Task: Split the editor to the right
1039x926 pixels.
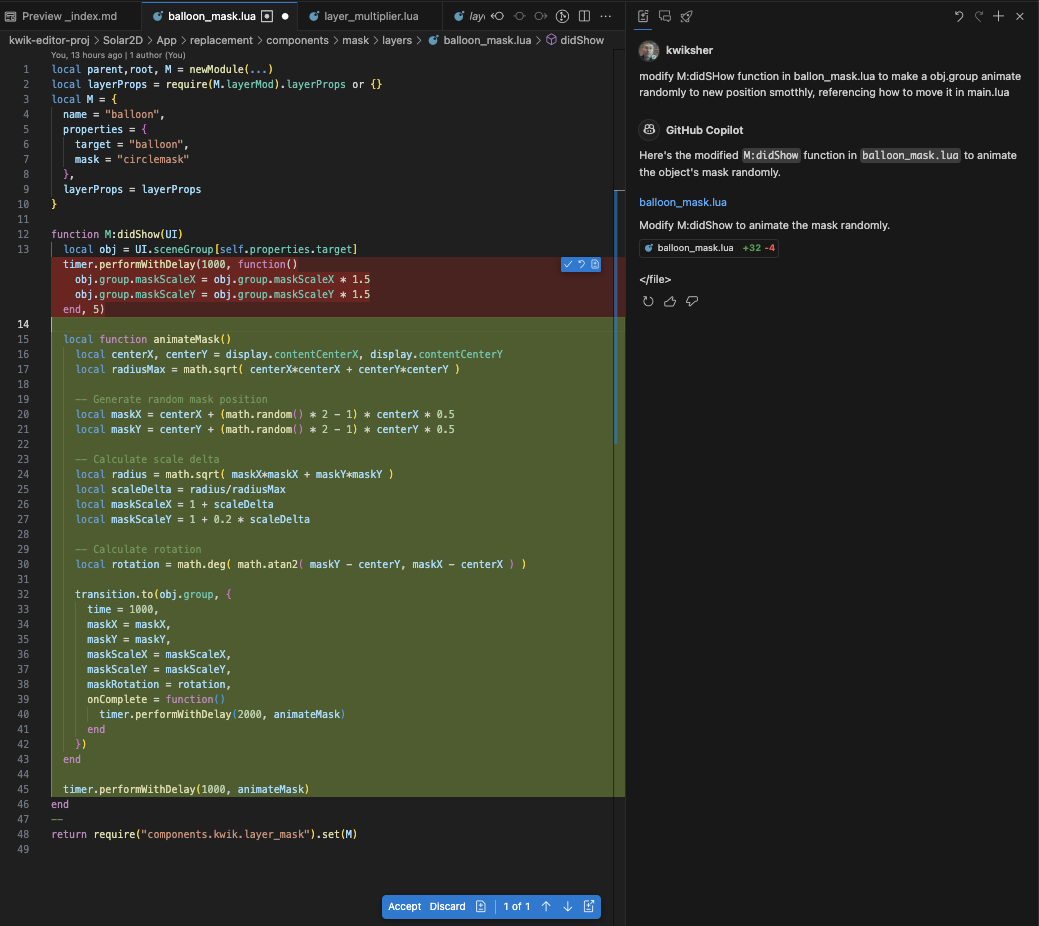Action: 584,16
